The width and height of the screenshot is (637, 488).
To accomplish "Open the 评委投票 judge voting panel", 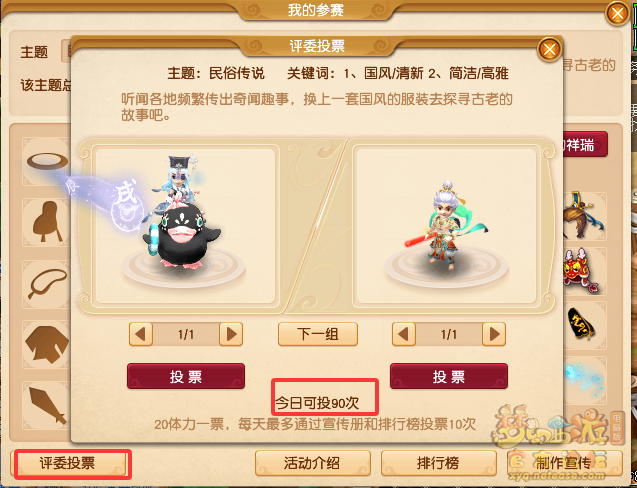I will point(67,463).
